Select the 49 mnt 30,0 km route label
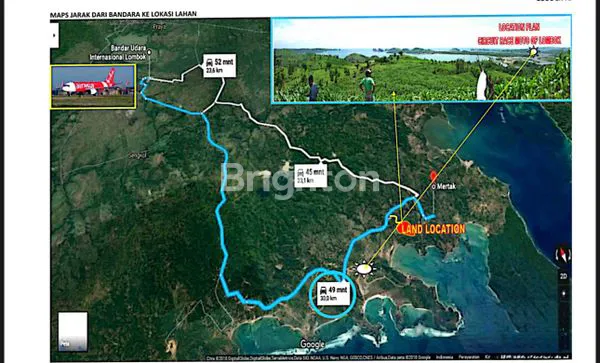 [x=334, y=294]
